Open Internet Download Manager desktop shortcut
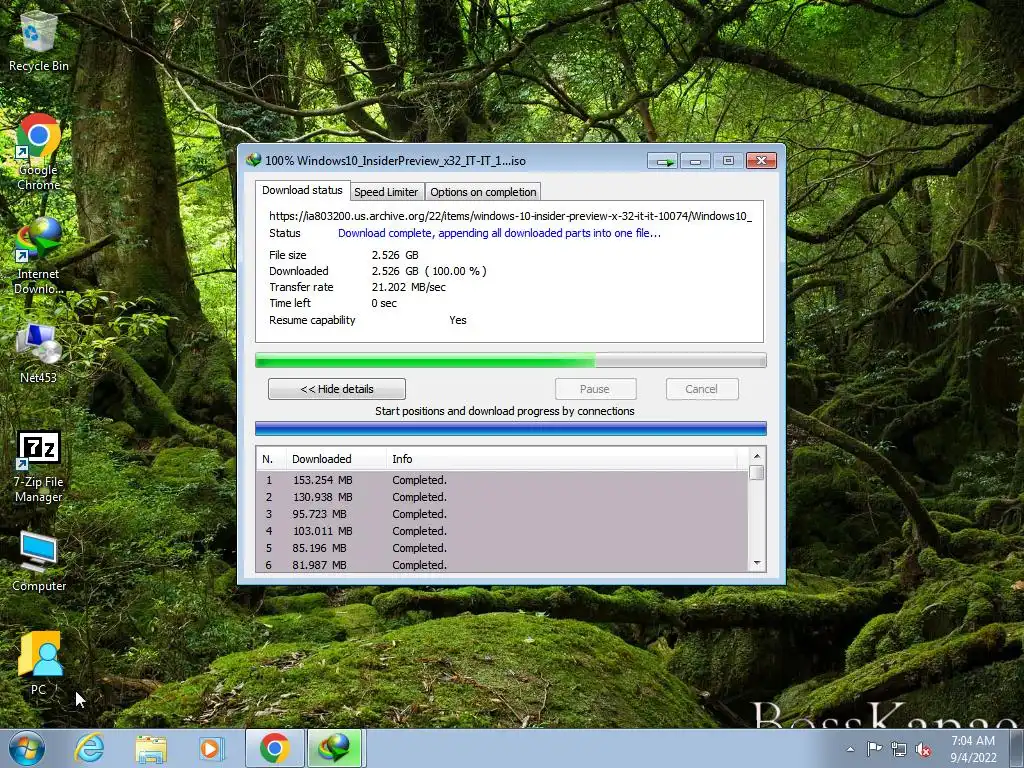 pos(39,255)
